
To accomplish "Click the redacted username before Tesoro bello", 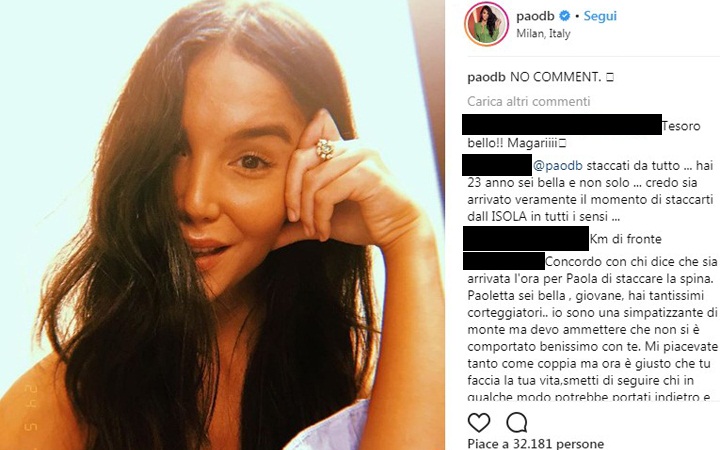I will 562,124.
